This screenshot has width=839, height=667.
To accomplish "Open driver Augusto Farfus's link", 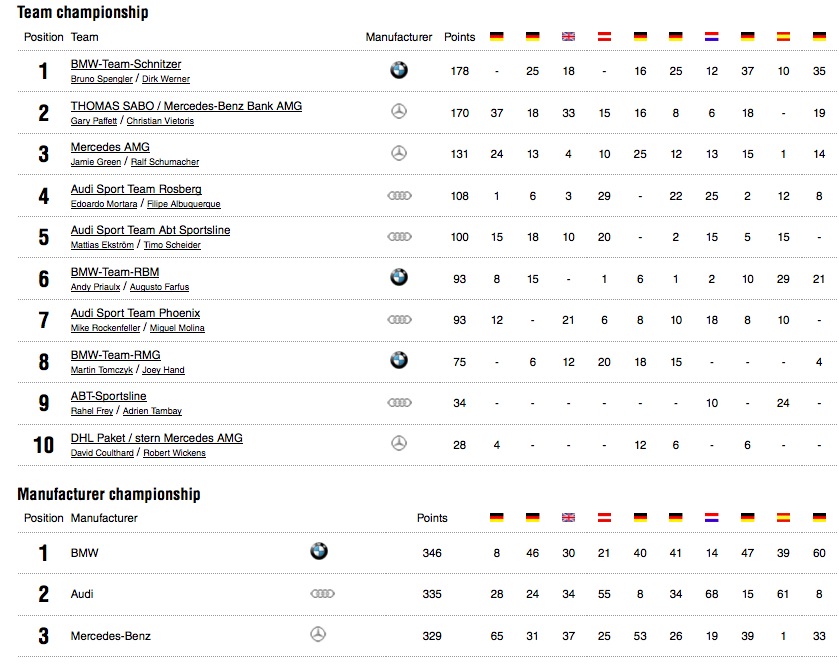I will tap(159, 287).
